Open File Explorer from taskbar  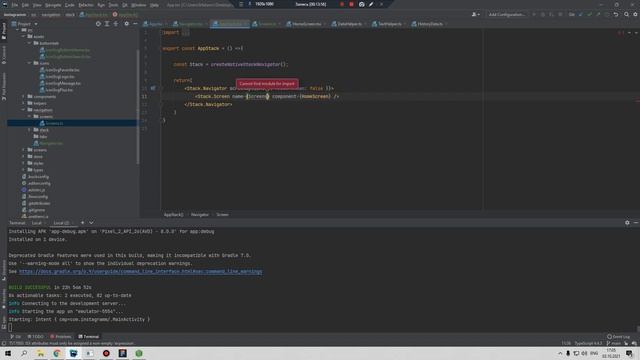[x=40, y=353]
